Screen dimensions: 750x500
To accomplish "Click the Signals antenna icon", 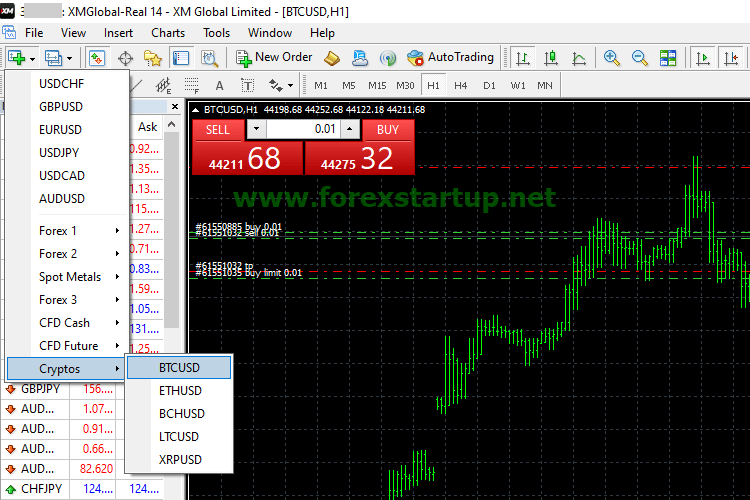I will [387, 58].
